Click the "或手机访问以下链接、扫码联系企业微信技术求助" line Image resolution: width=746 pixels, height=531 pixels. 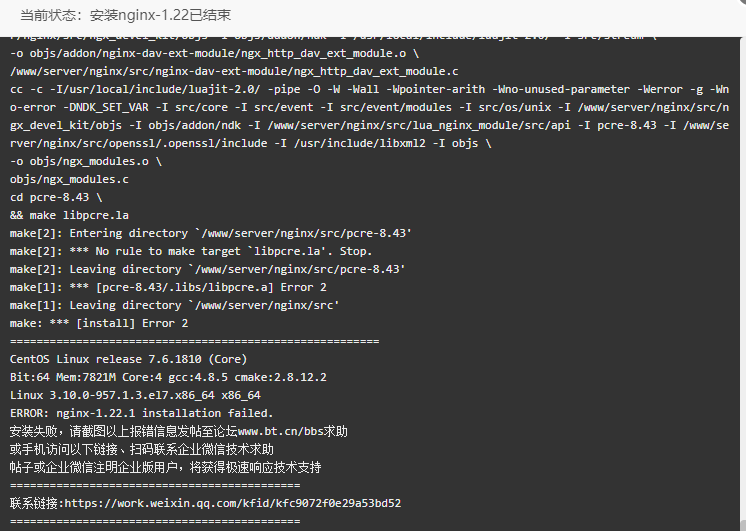[x=142, y=449]
